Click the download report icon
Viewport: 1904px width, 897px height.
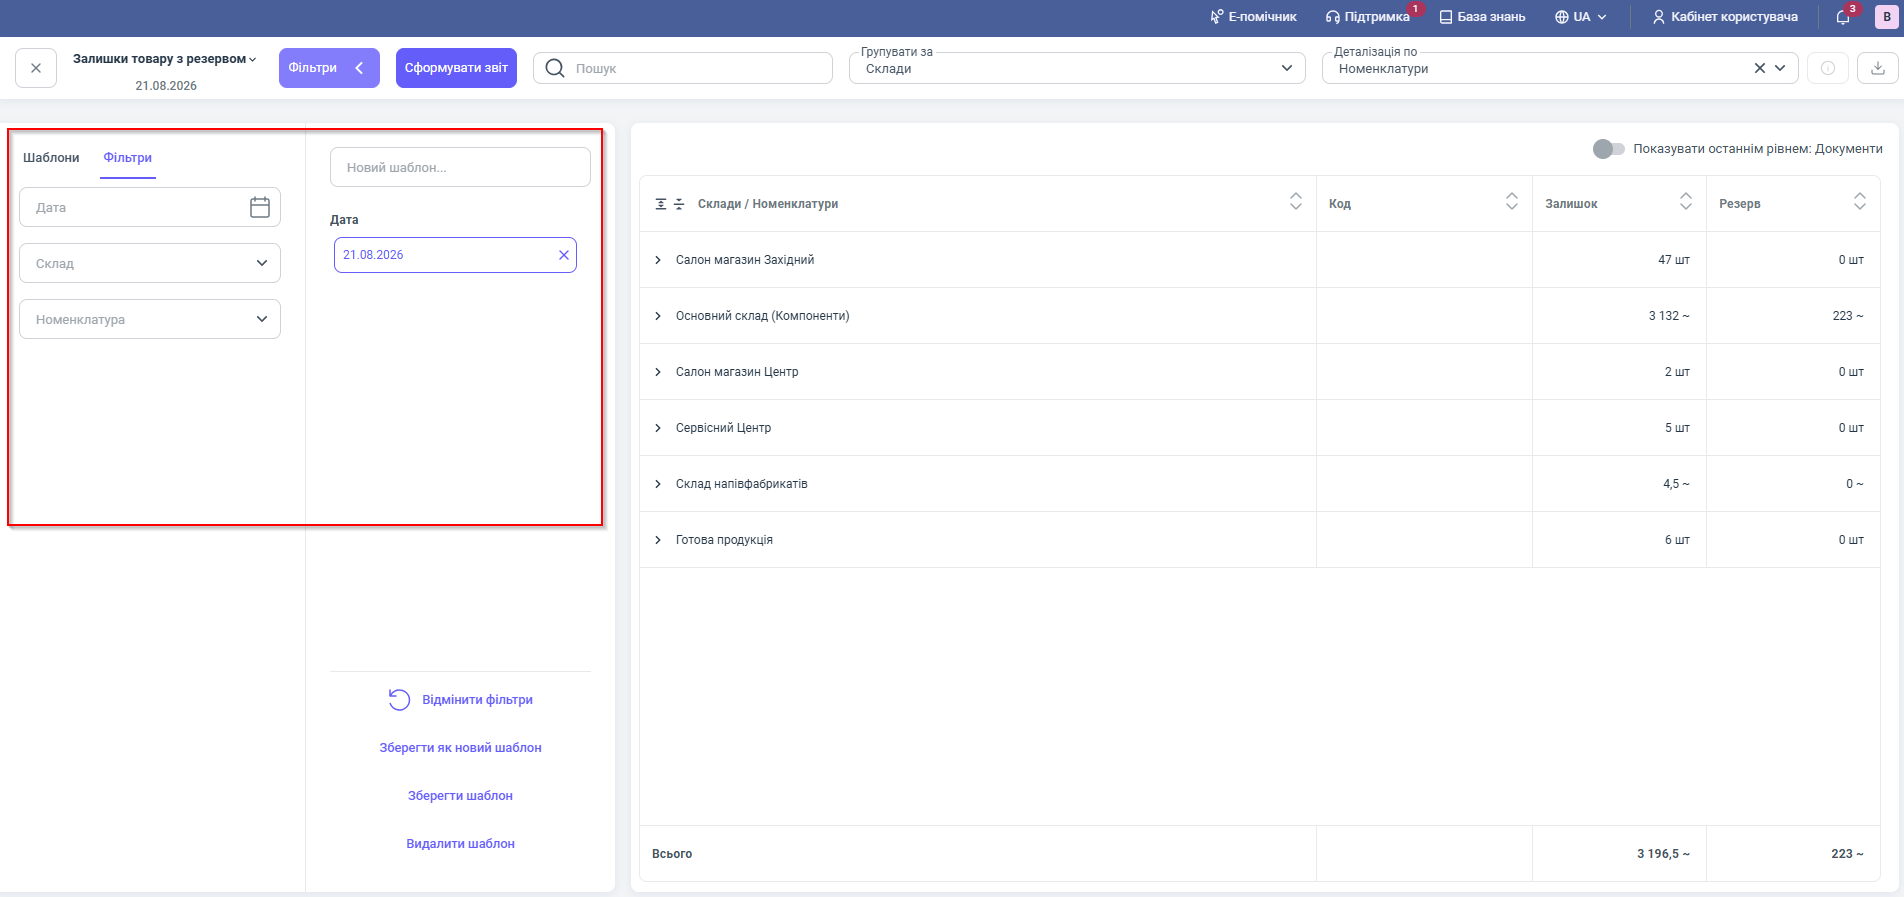tap(1877, 68)
